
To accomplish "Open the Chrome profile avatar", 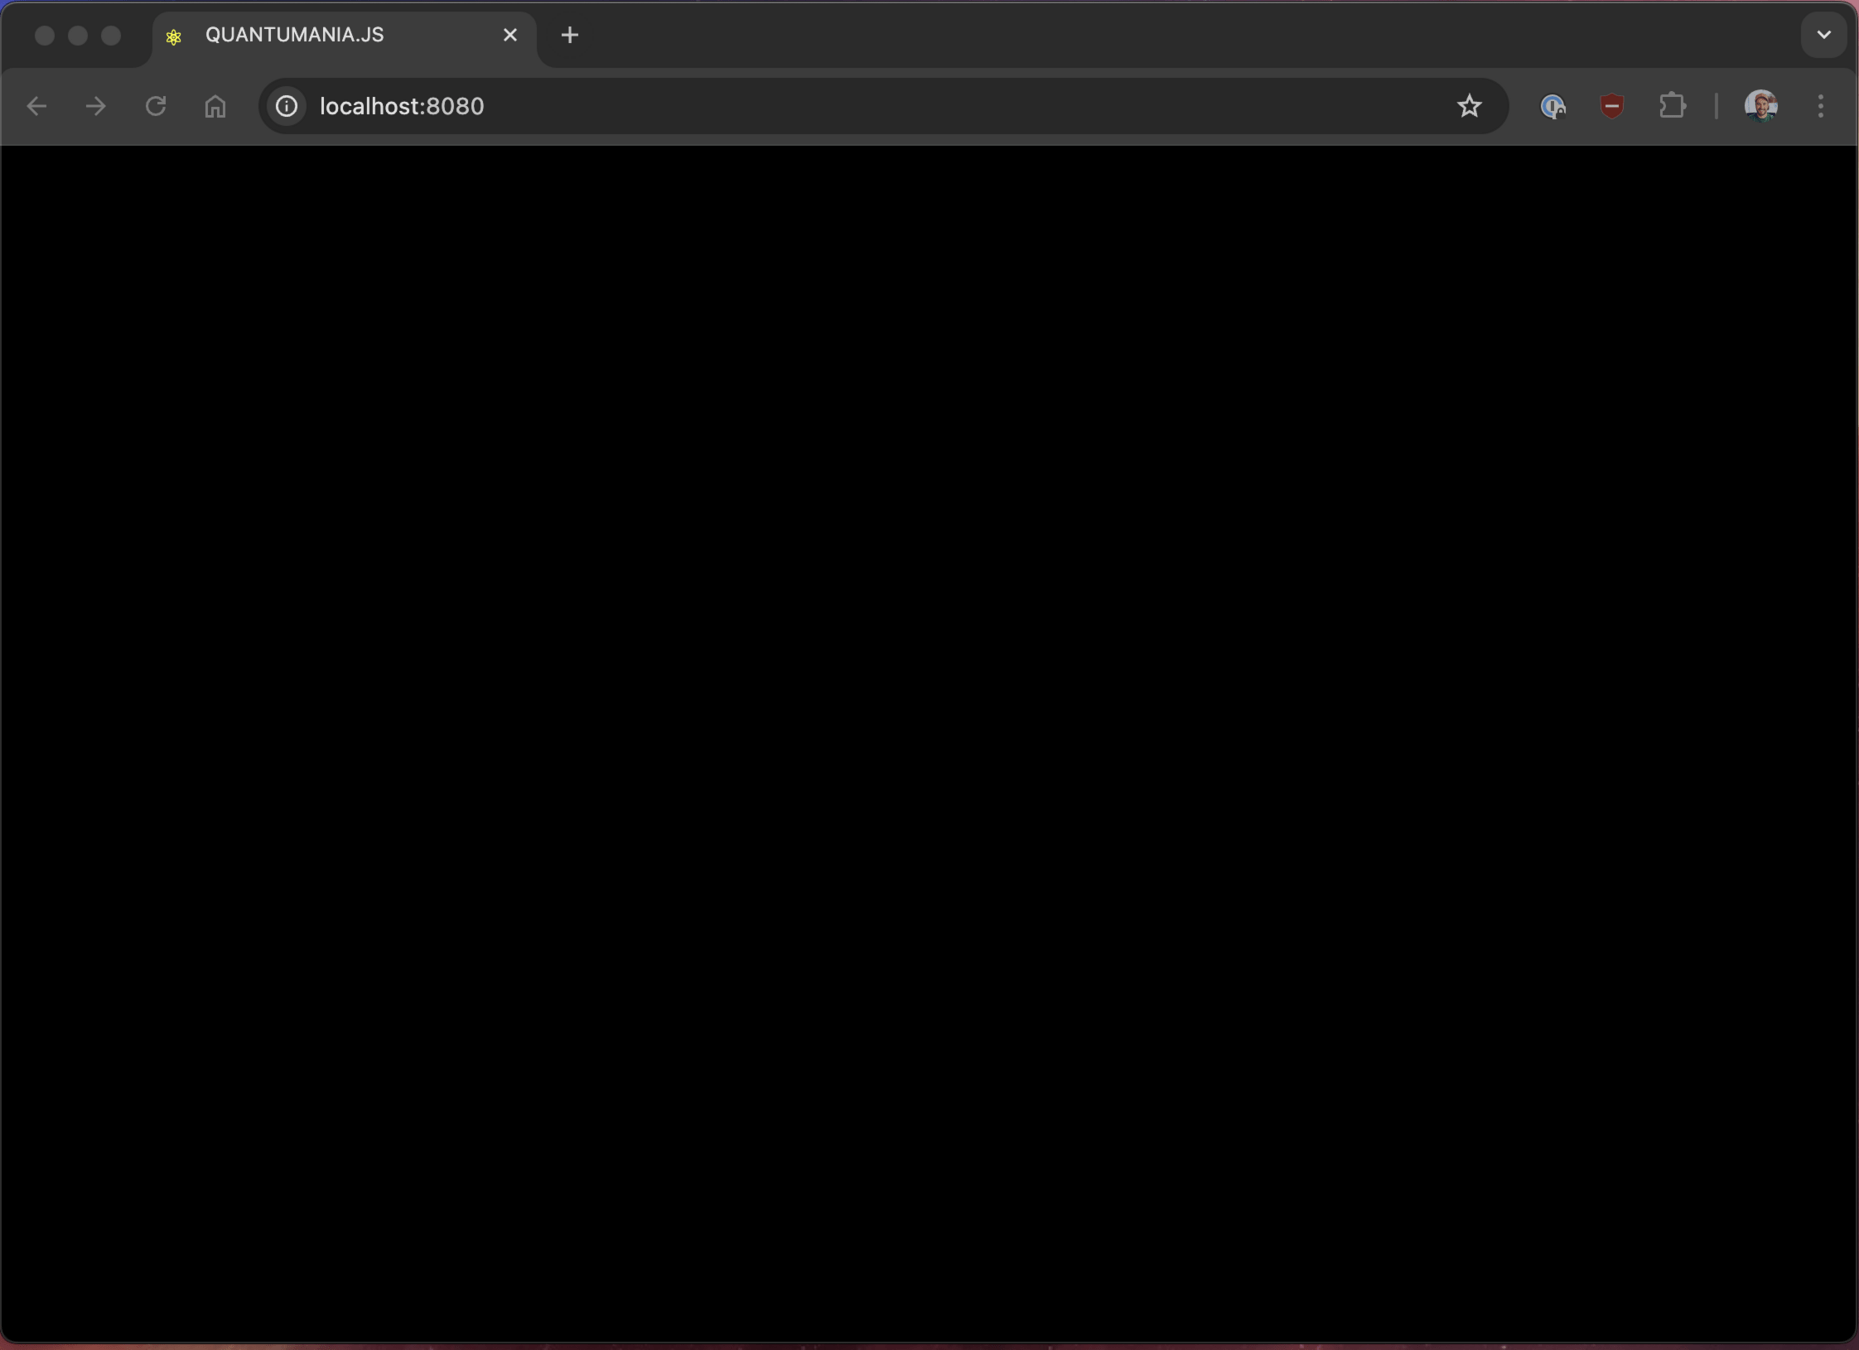I will [1761, 106].
